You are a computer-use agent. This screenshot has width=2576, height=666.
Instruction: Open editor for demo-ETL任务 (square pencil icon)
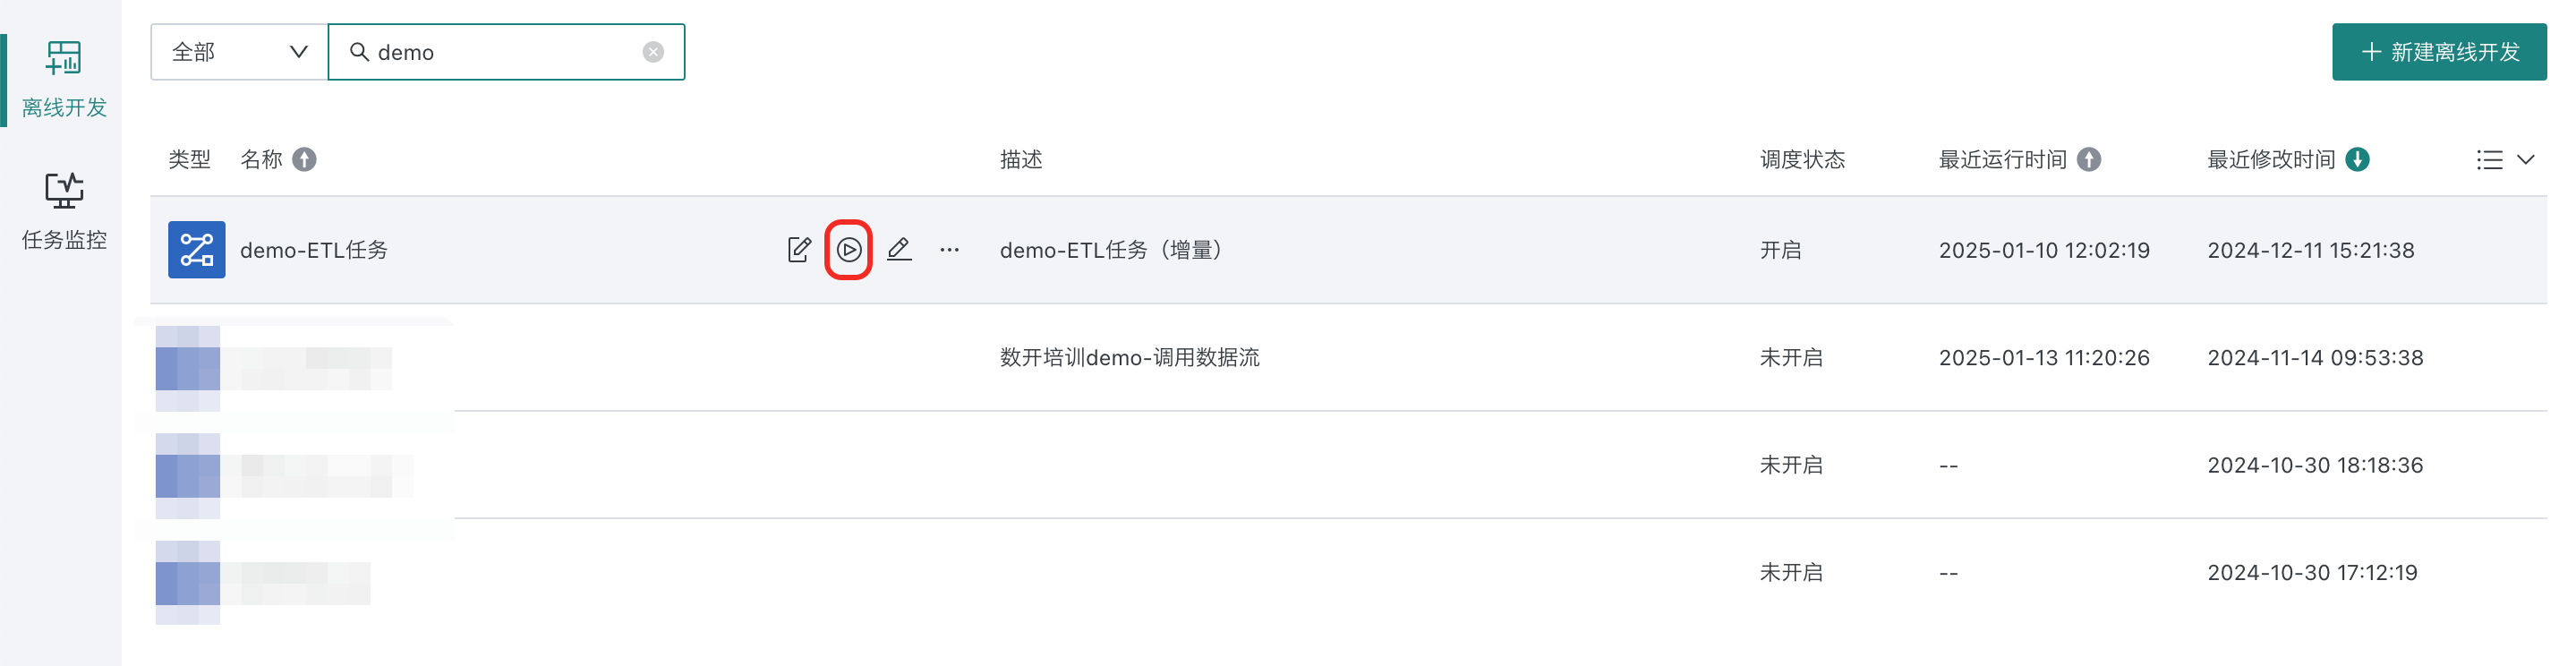(x=799, y=250)
